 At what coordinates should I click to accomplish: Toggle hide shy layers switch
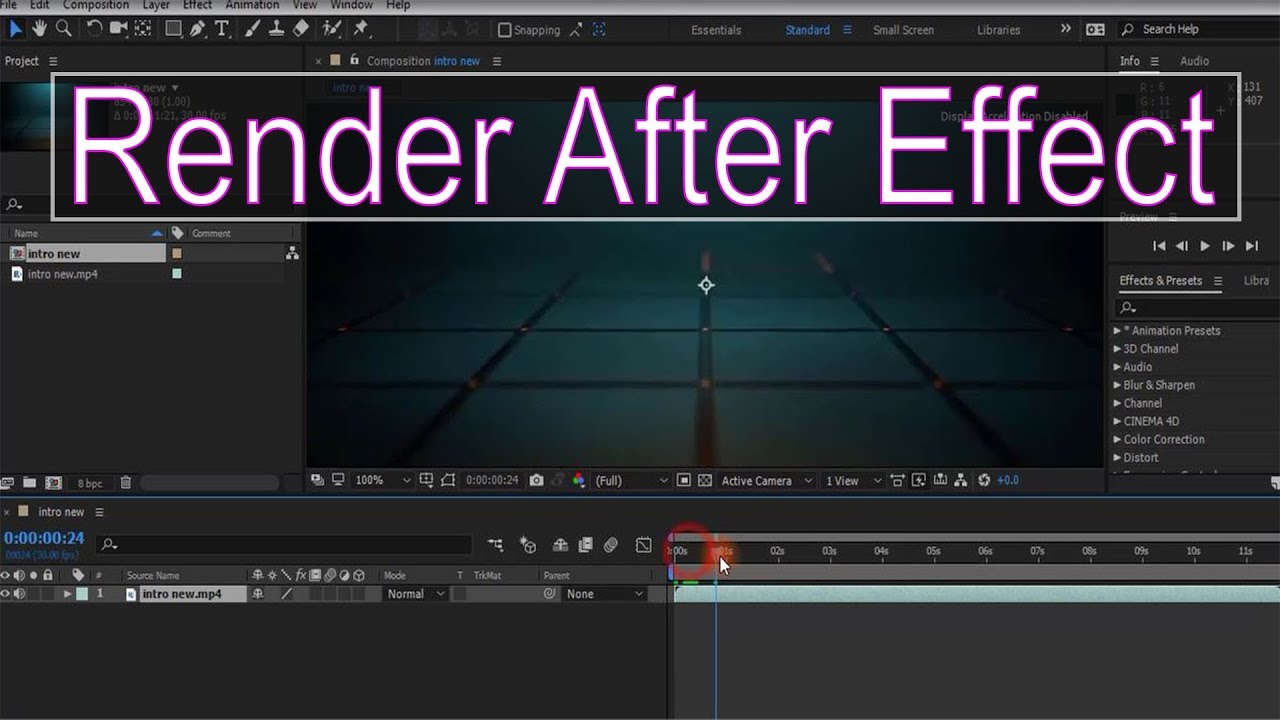[x=561, y=545]
